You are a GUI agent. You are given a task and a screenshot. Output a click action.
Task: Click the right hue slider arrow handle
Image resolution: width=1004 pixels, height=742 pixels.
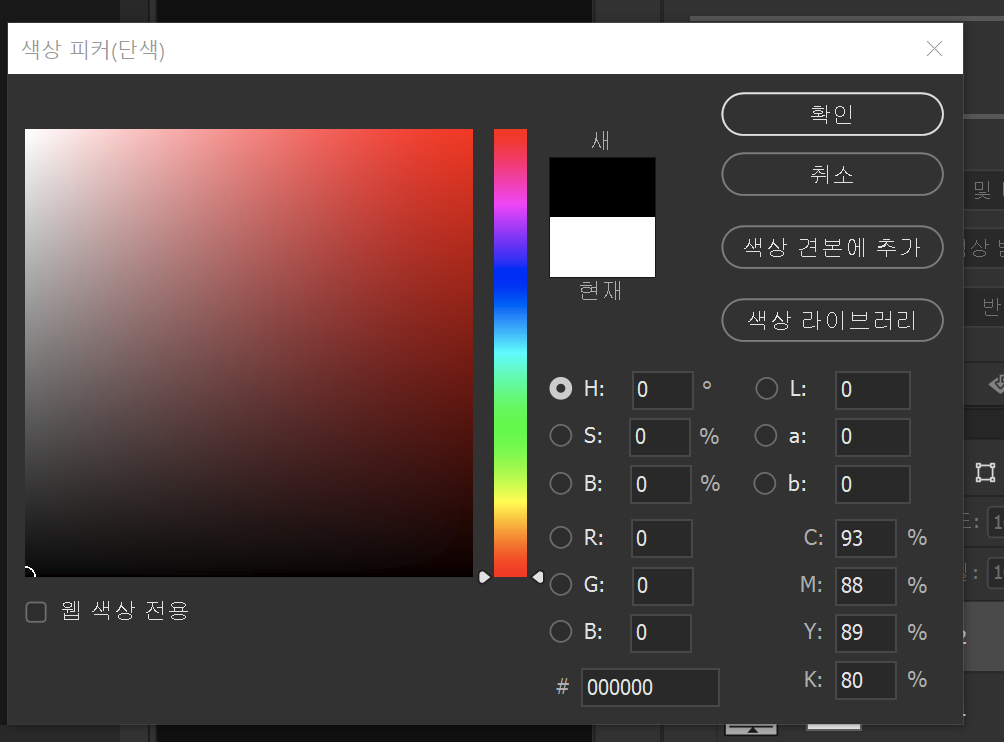pyautogui.click(x=538, y=577)
